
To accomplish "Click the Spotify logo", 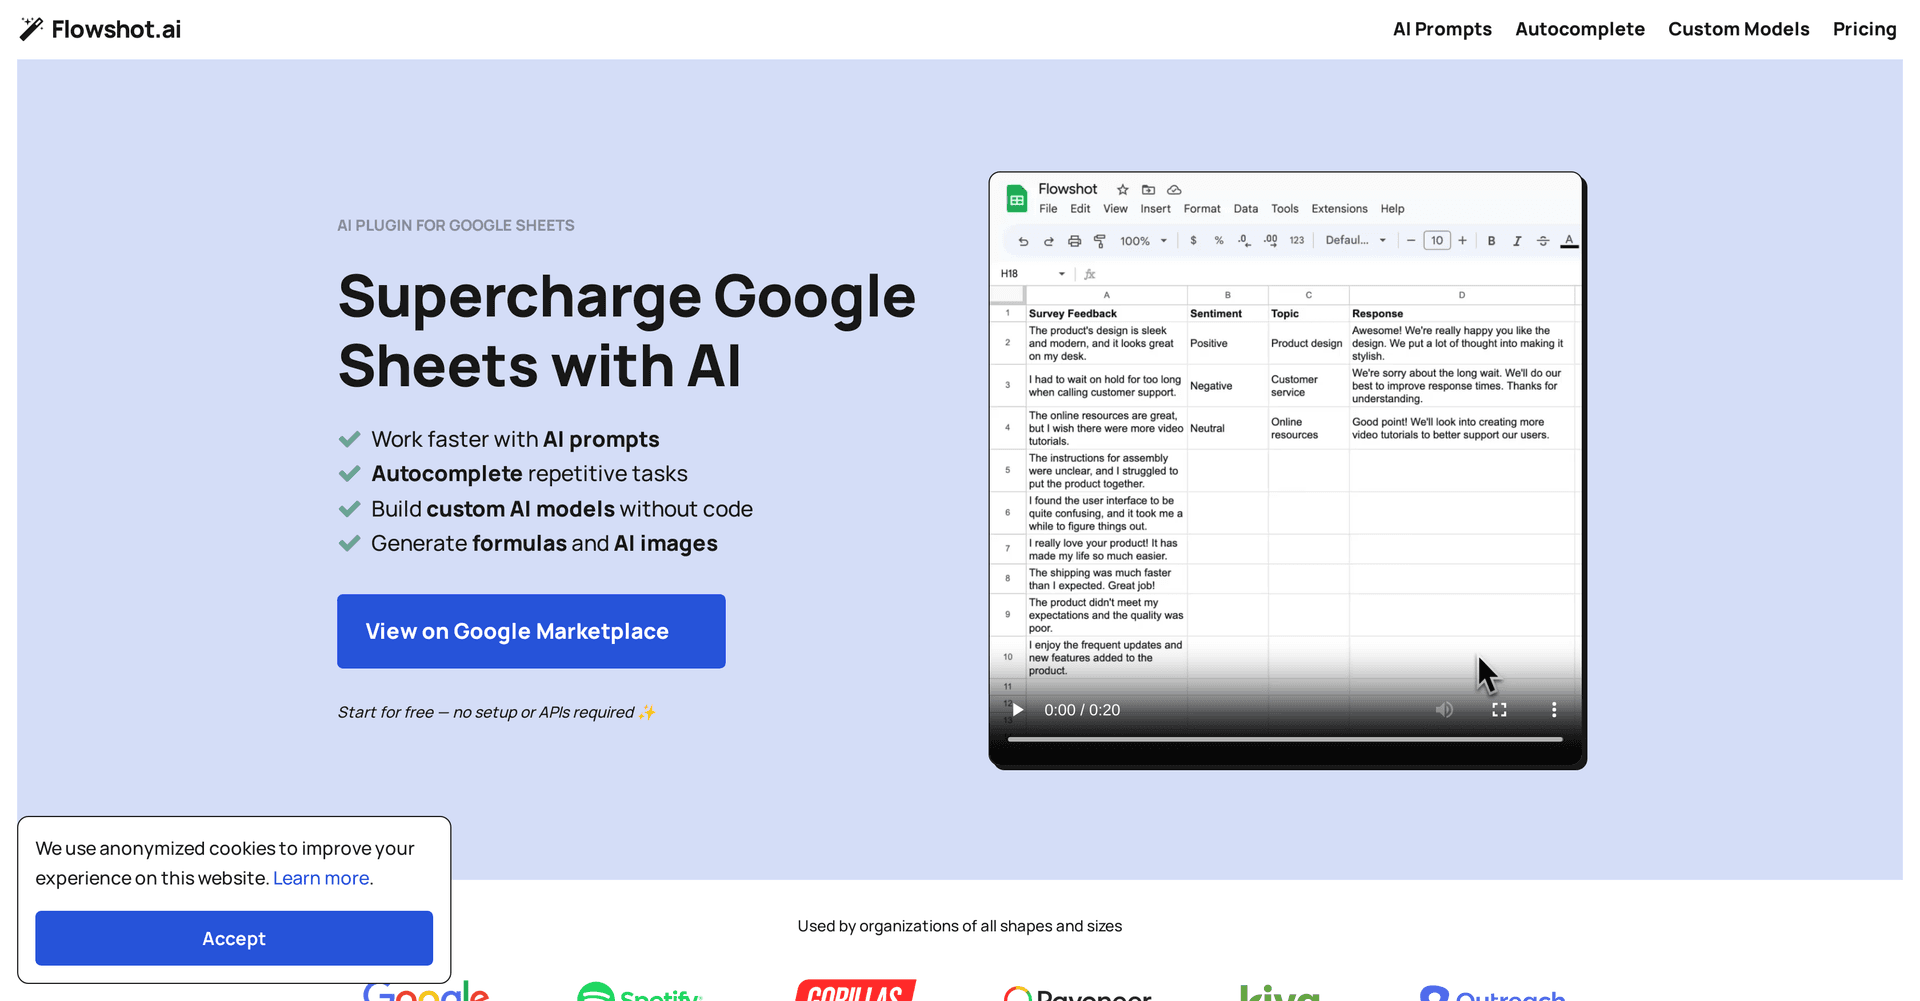I will pyautogui.click(x=640, y=992).
